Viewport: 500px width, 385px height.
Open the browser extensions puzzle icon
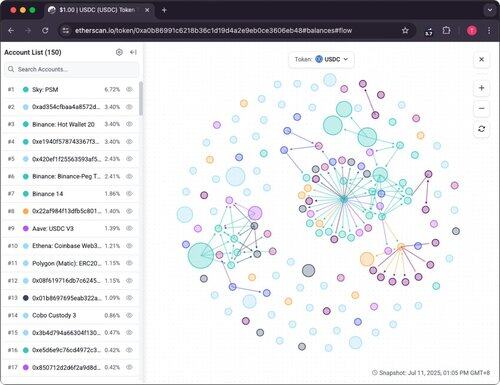446,31
